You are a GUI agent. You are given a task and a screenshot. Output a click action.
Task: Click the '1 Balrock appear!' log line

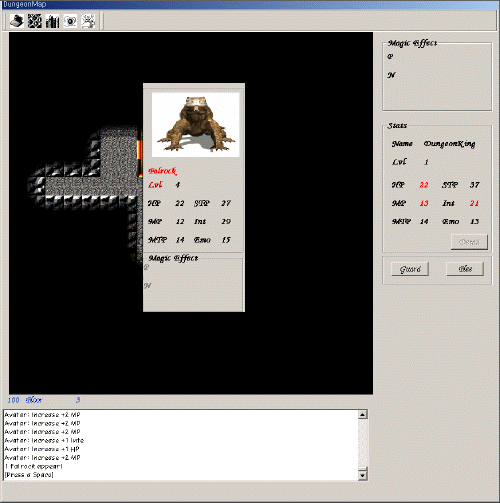(33, 466)
